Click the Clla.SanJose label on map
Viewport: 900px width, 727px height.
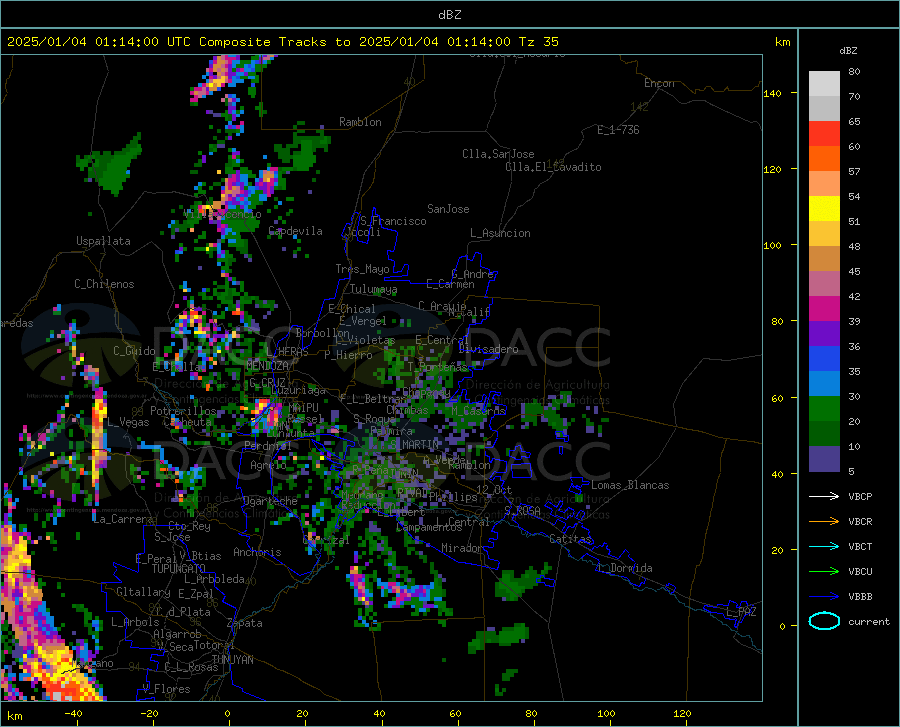498,154
